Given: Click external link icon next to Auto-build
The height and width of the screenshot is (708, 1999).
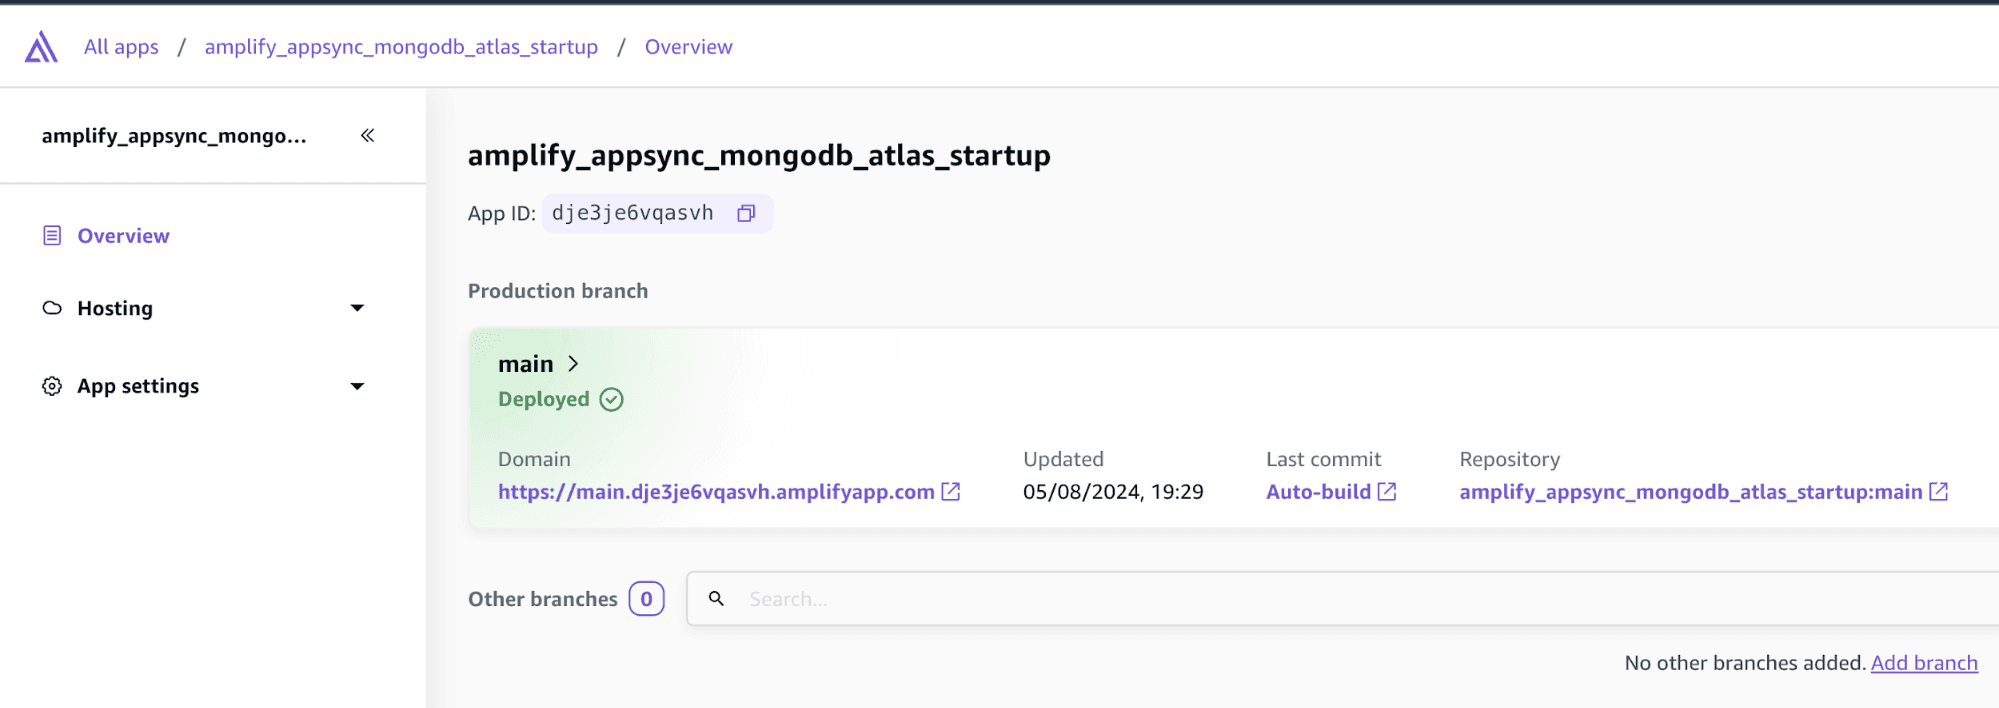Looking at the screenshot, I should point(1387,491).
